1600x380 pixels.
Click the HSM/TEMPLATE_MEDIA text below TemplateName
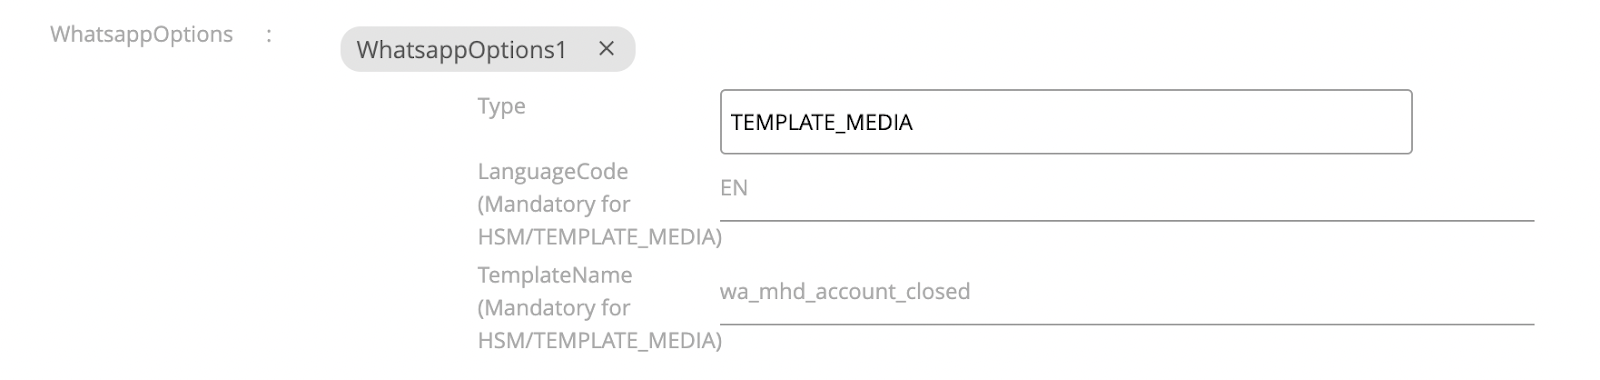click(599, 341)
